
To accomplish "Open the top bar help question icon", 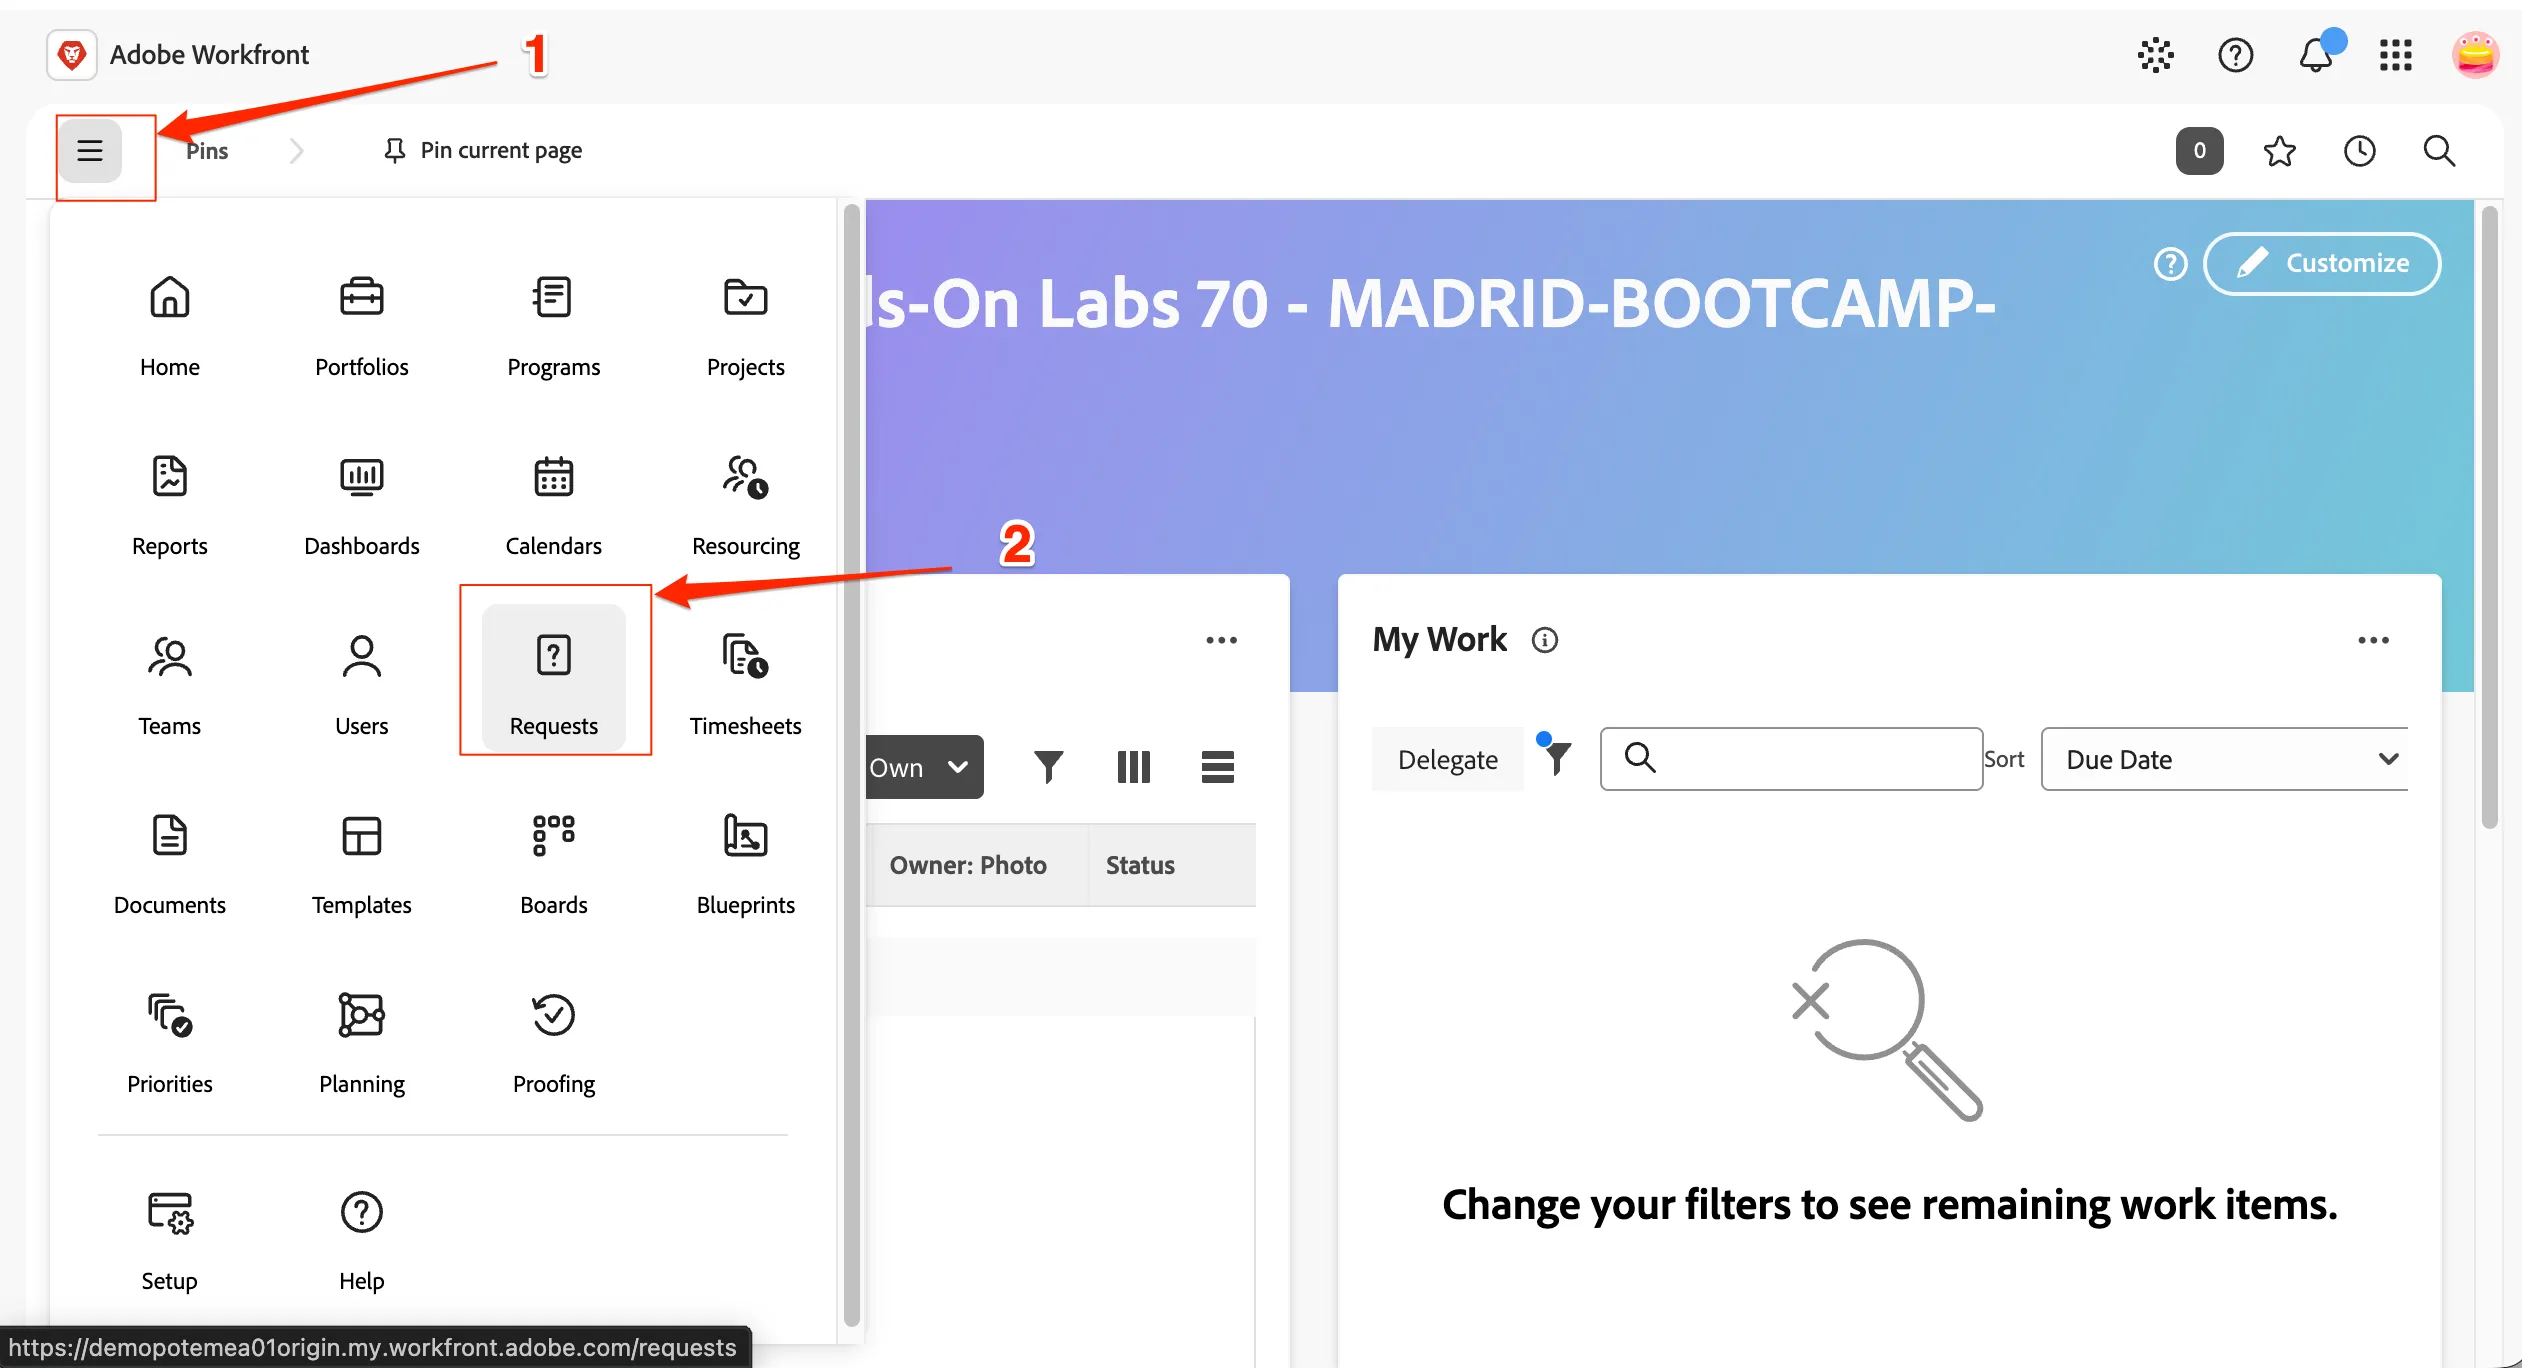I will tap(2235, 55).
